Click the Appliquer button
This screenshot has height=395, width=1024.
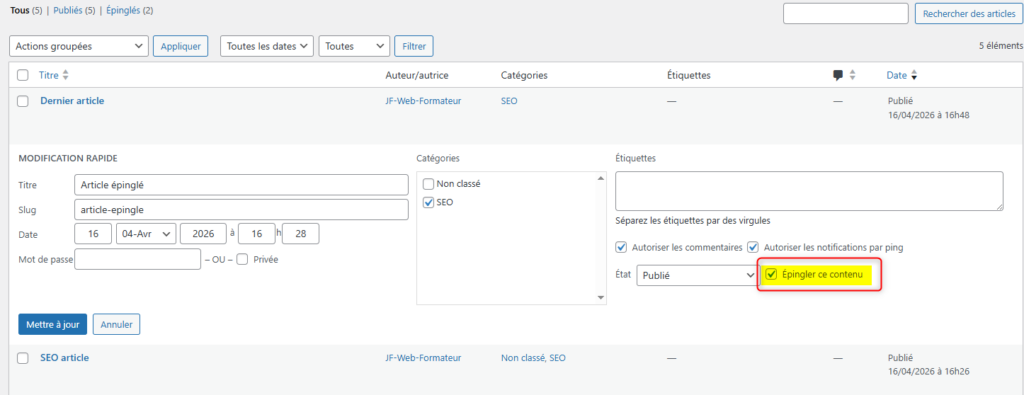181,46
